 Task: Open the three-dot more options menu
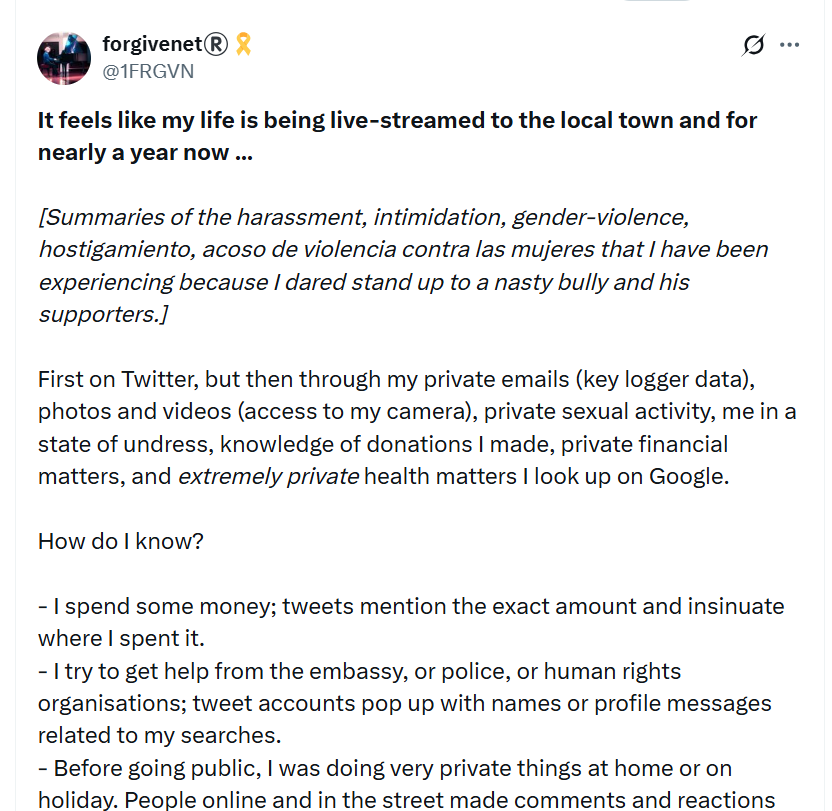click(x=790, y=45)
